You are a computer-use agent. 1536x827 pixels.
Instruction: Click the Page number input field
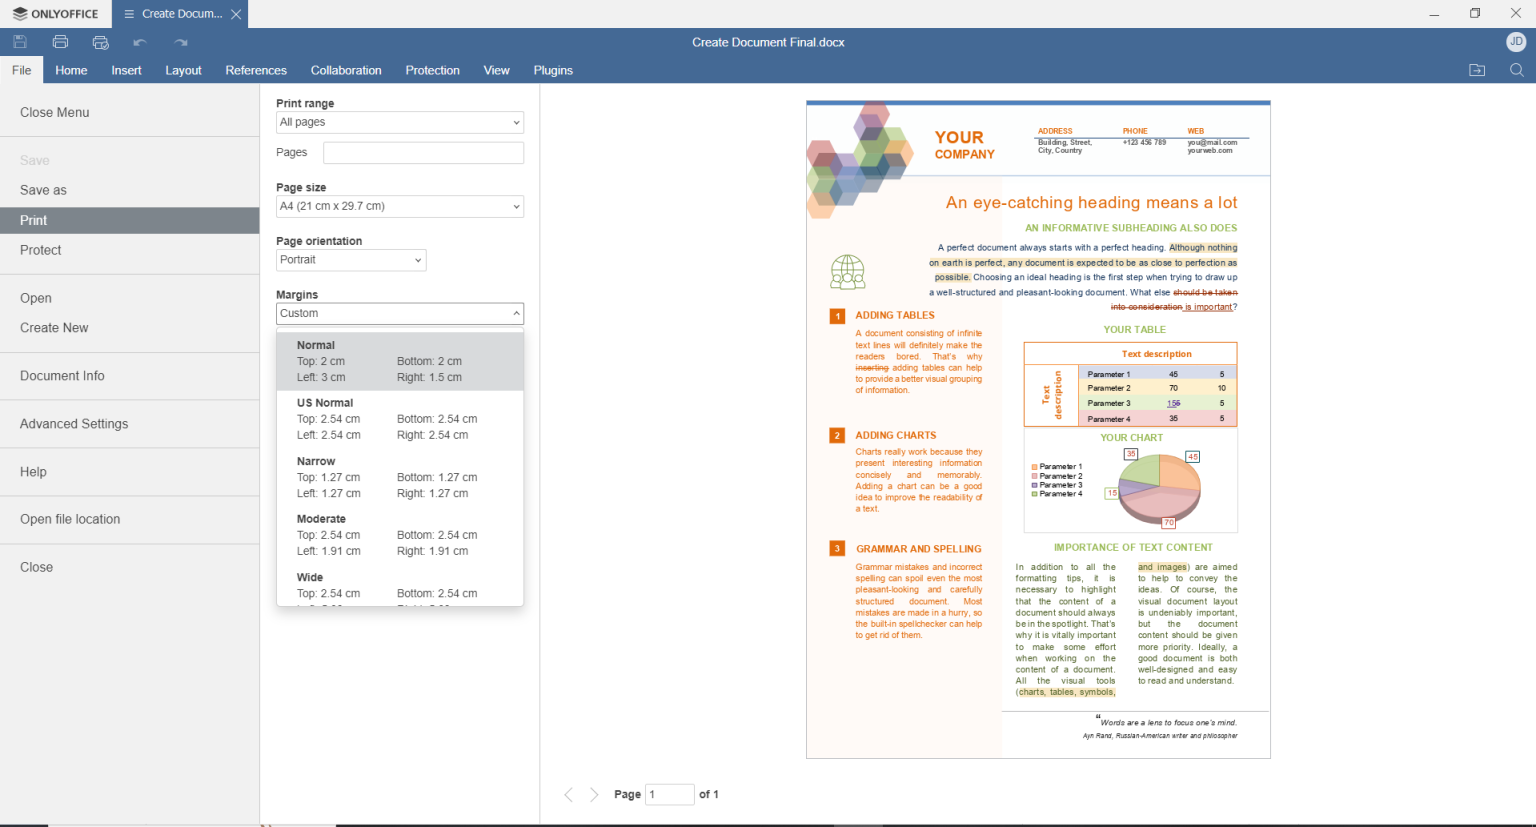[x=669, y=794]
